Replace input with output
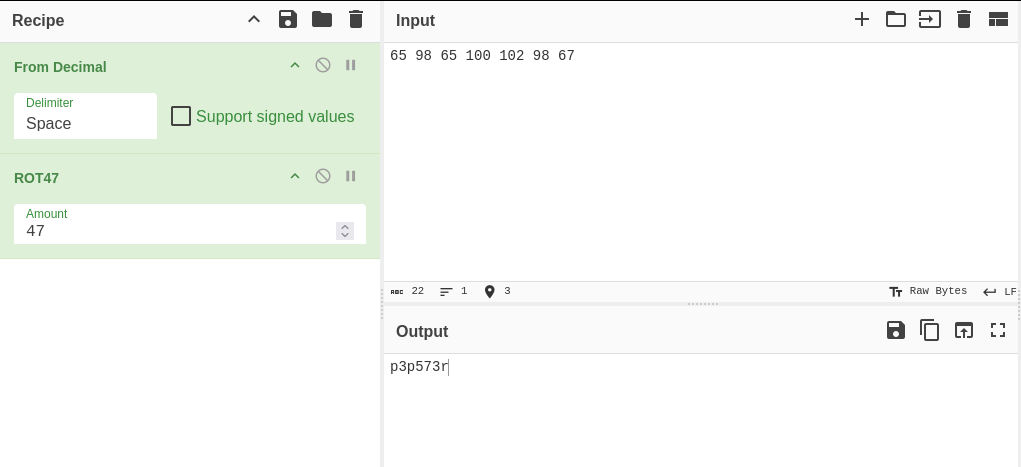The height and width of the screenshot is (467, 1021). tap(964, 330)
